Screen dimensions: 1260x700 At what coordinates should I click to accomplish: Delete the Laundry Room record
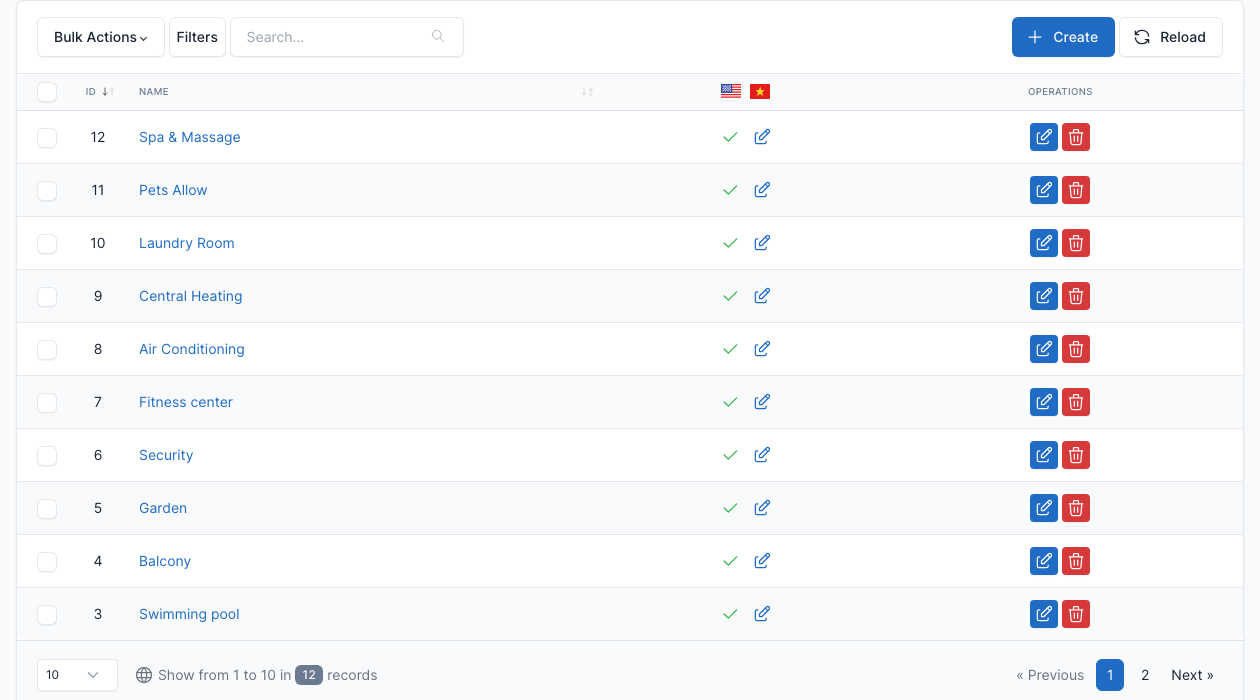pos(1076,243)
